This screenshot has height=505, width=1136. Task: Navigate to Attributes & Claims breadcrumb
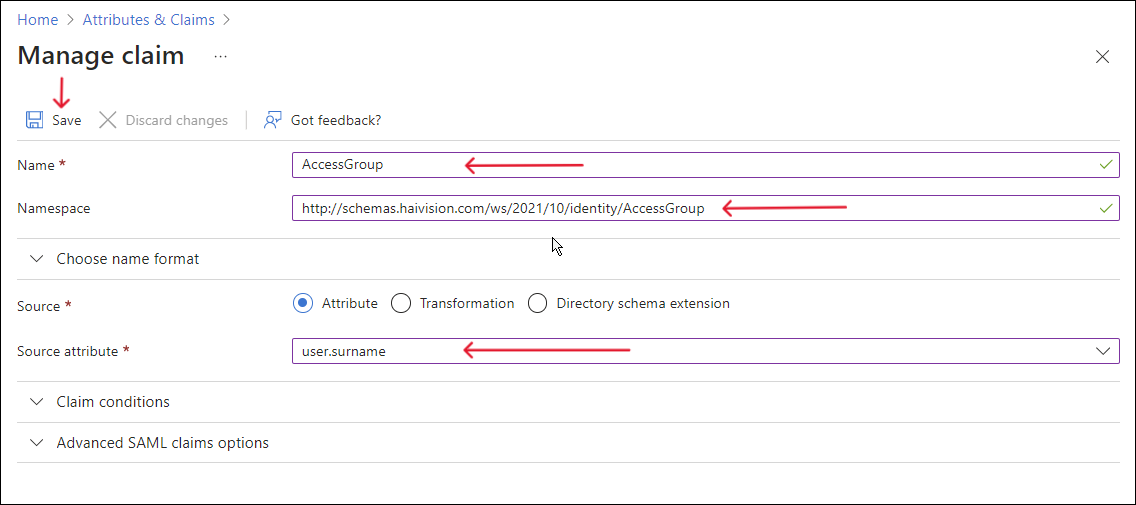[x=149, y=19]
